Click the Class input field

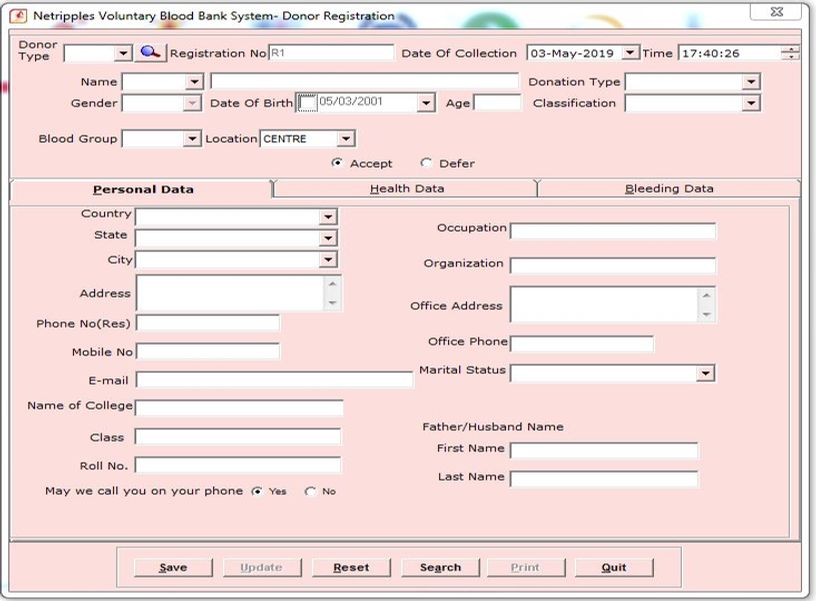pyautogui.click(x=238, y=437)
